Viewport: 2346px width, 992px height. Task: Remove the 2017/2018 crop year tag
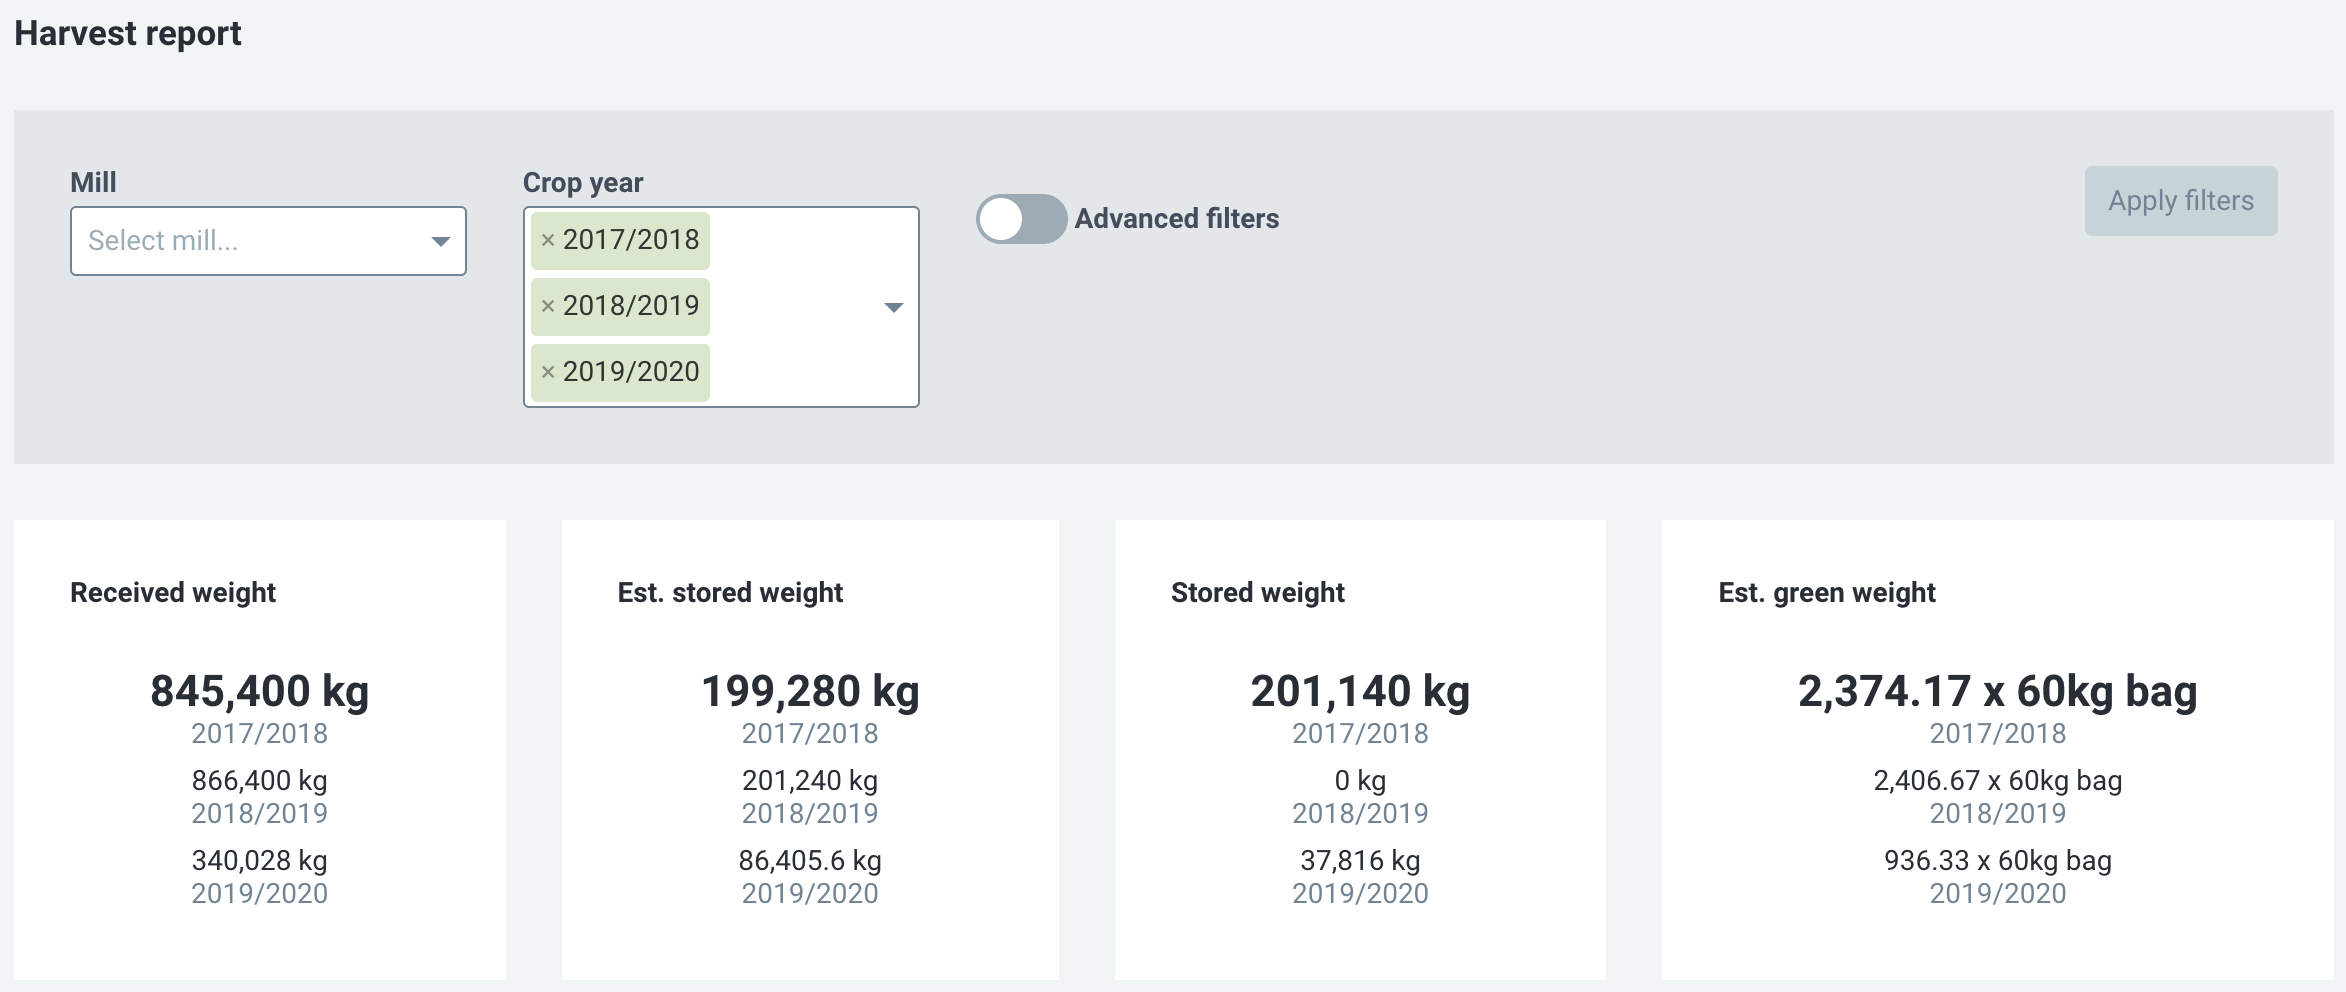[x=548, y=241]
